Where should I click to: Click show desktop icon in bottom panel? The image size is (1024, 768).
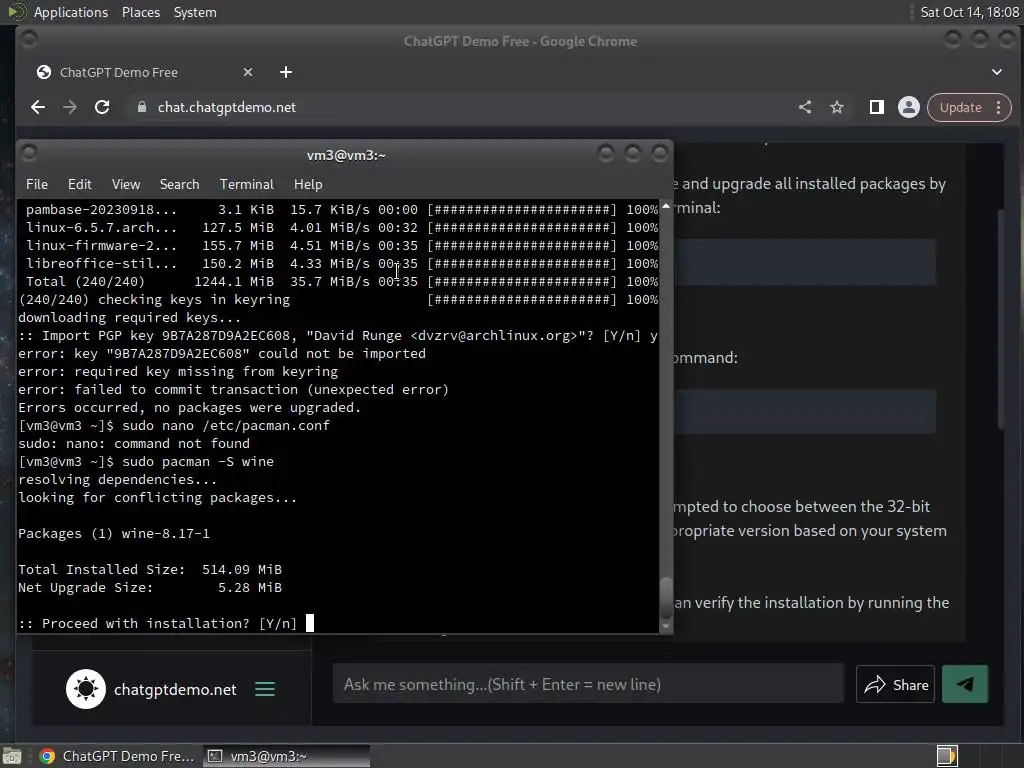(11, 756)
